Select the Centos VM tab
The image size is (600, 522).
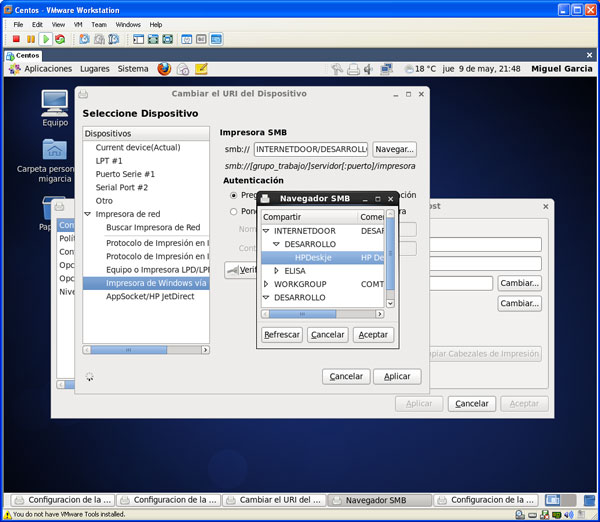[23, 55]
